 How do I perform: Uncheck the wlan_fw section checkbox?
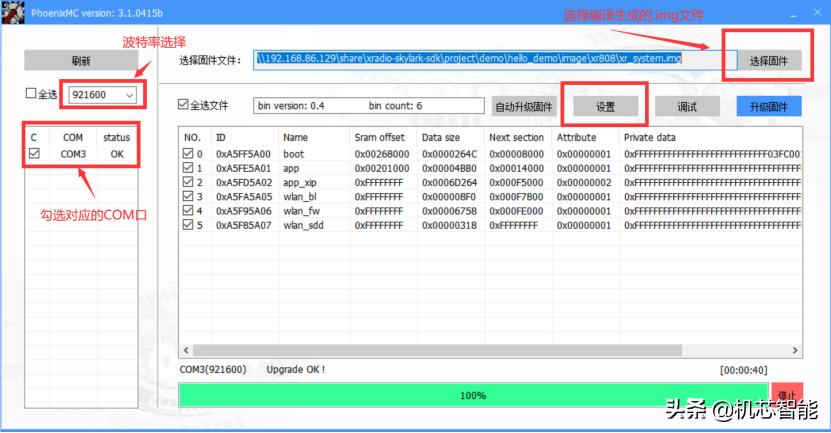pyautogui.click(x=188, y=210)
